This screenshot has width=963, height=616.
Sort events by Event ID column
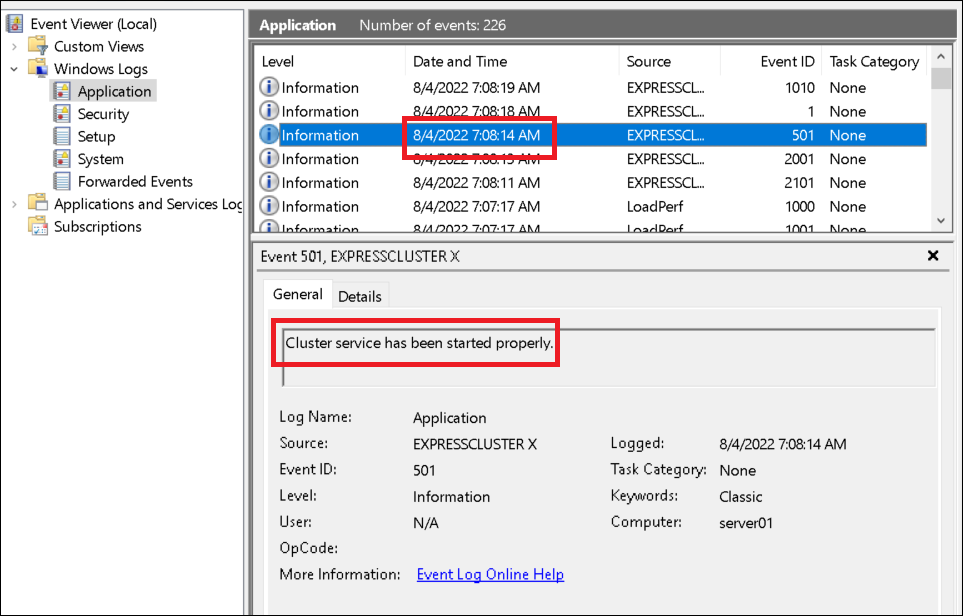pyautogui.click(x=786, y=61)
